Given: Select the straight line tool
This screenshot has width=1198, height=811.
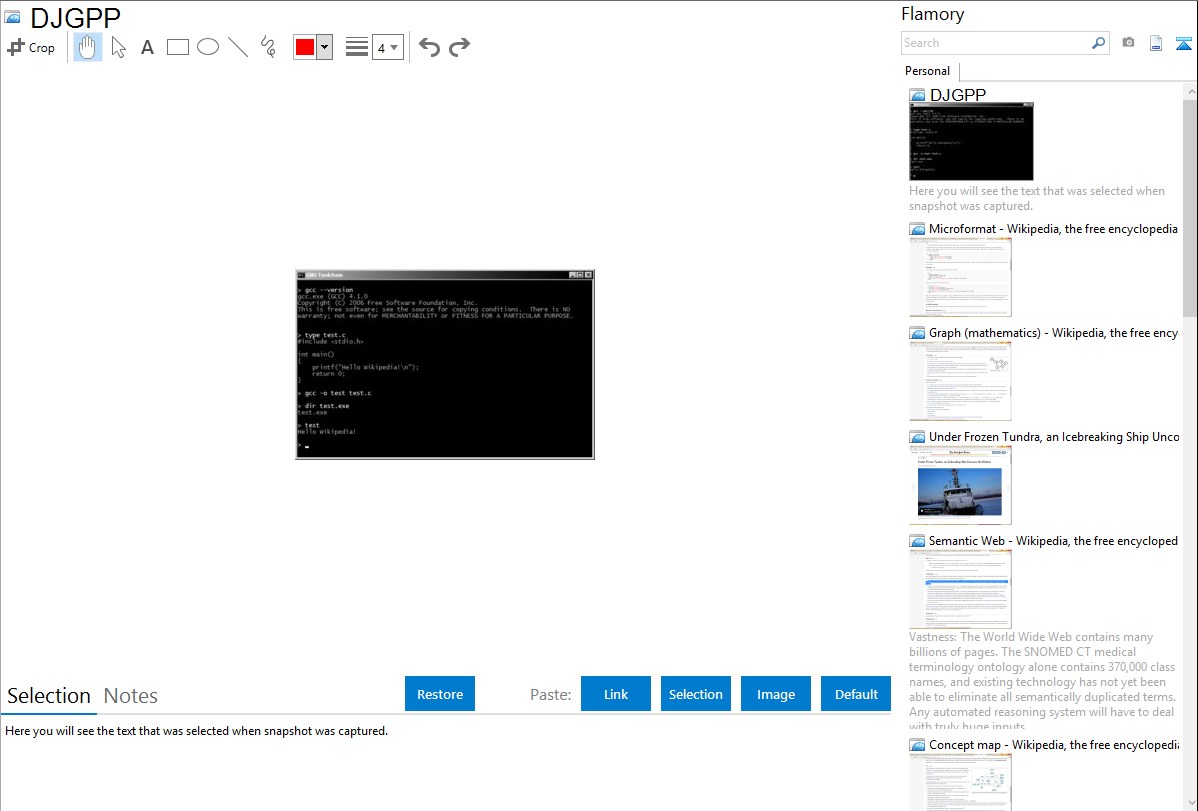Looking at the screenshot, I should [x=238, y=47].
